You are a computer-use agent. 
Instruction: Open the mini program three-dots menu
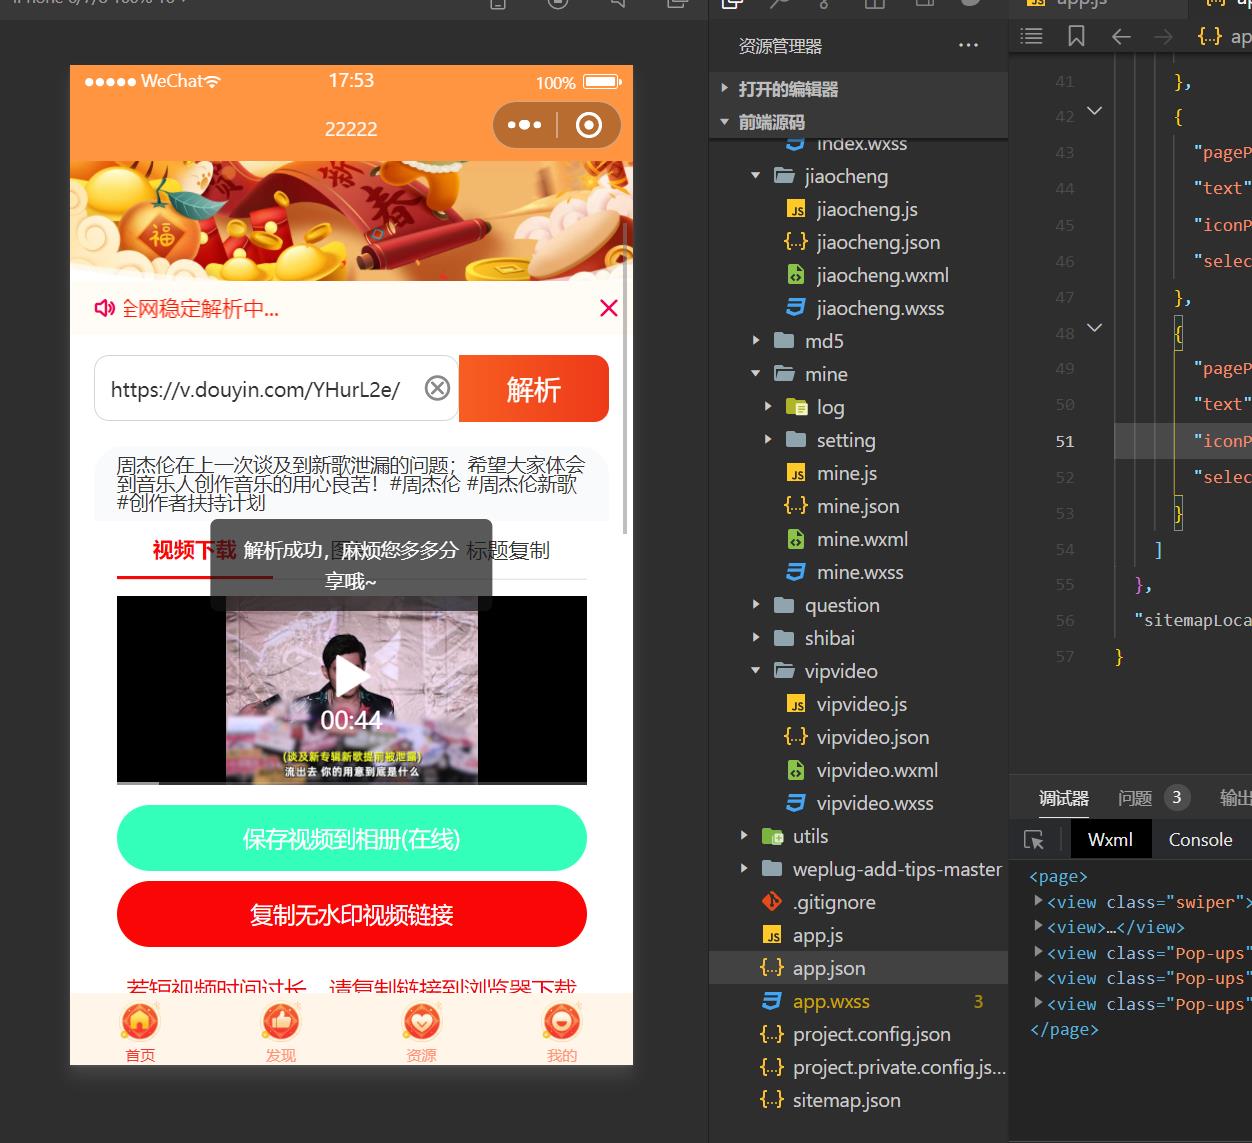tap(524, 125)
